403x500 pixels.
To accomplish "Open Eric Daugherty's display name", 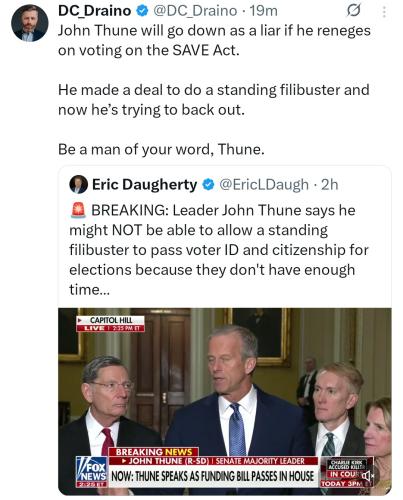I will point(144,184).
